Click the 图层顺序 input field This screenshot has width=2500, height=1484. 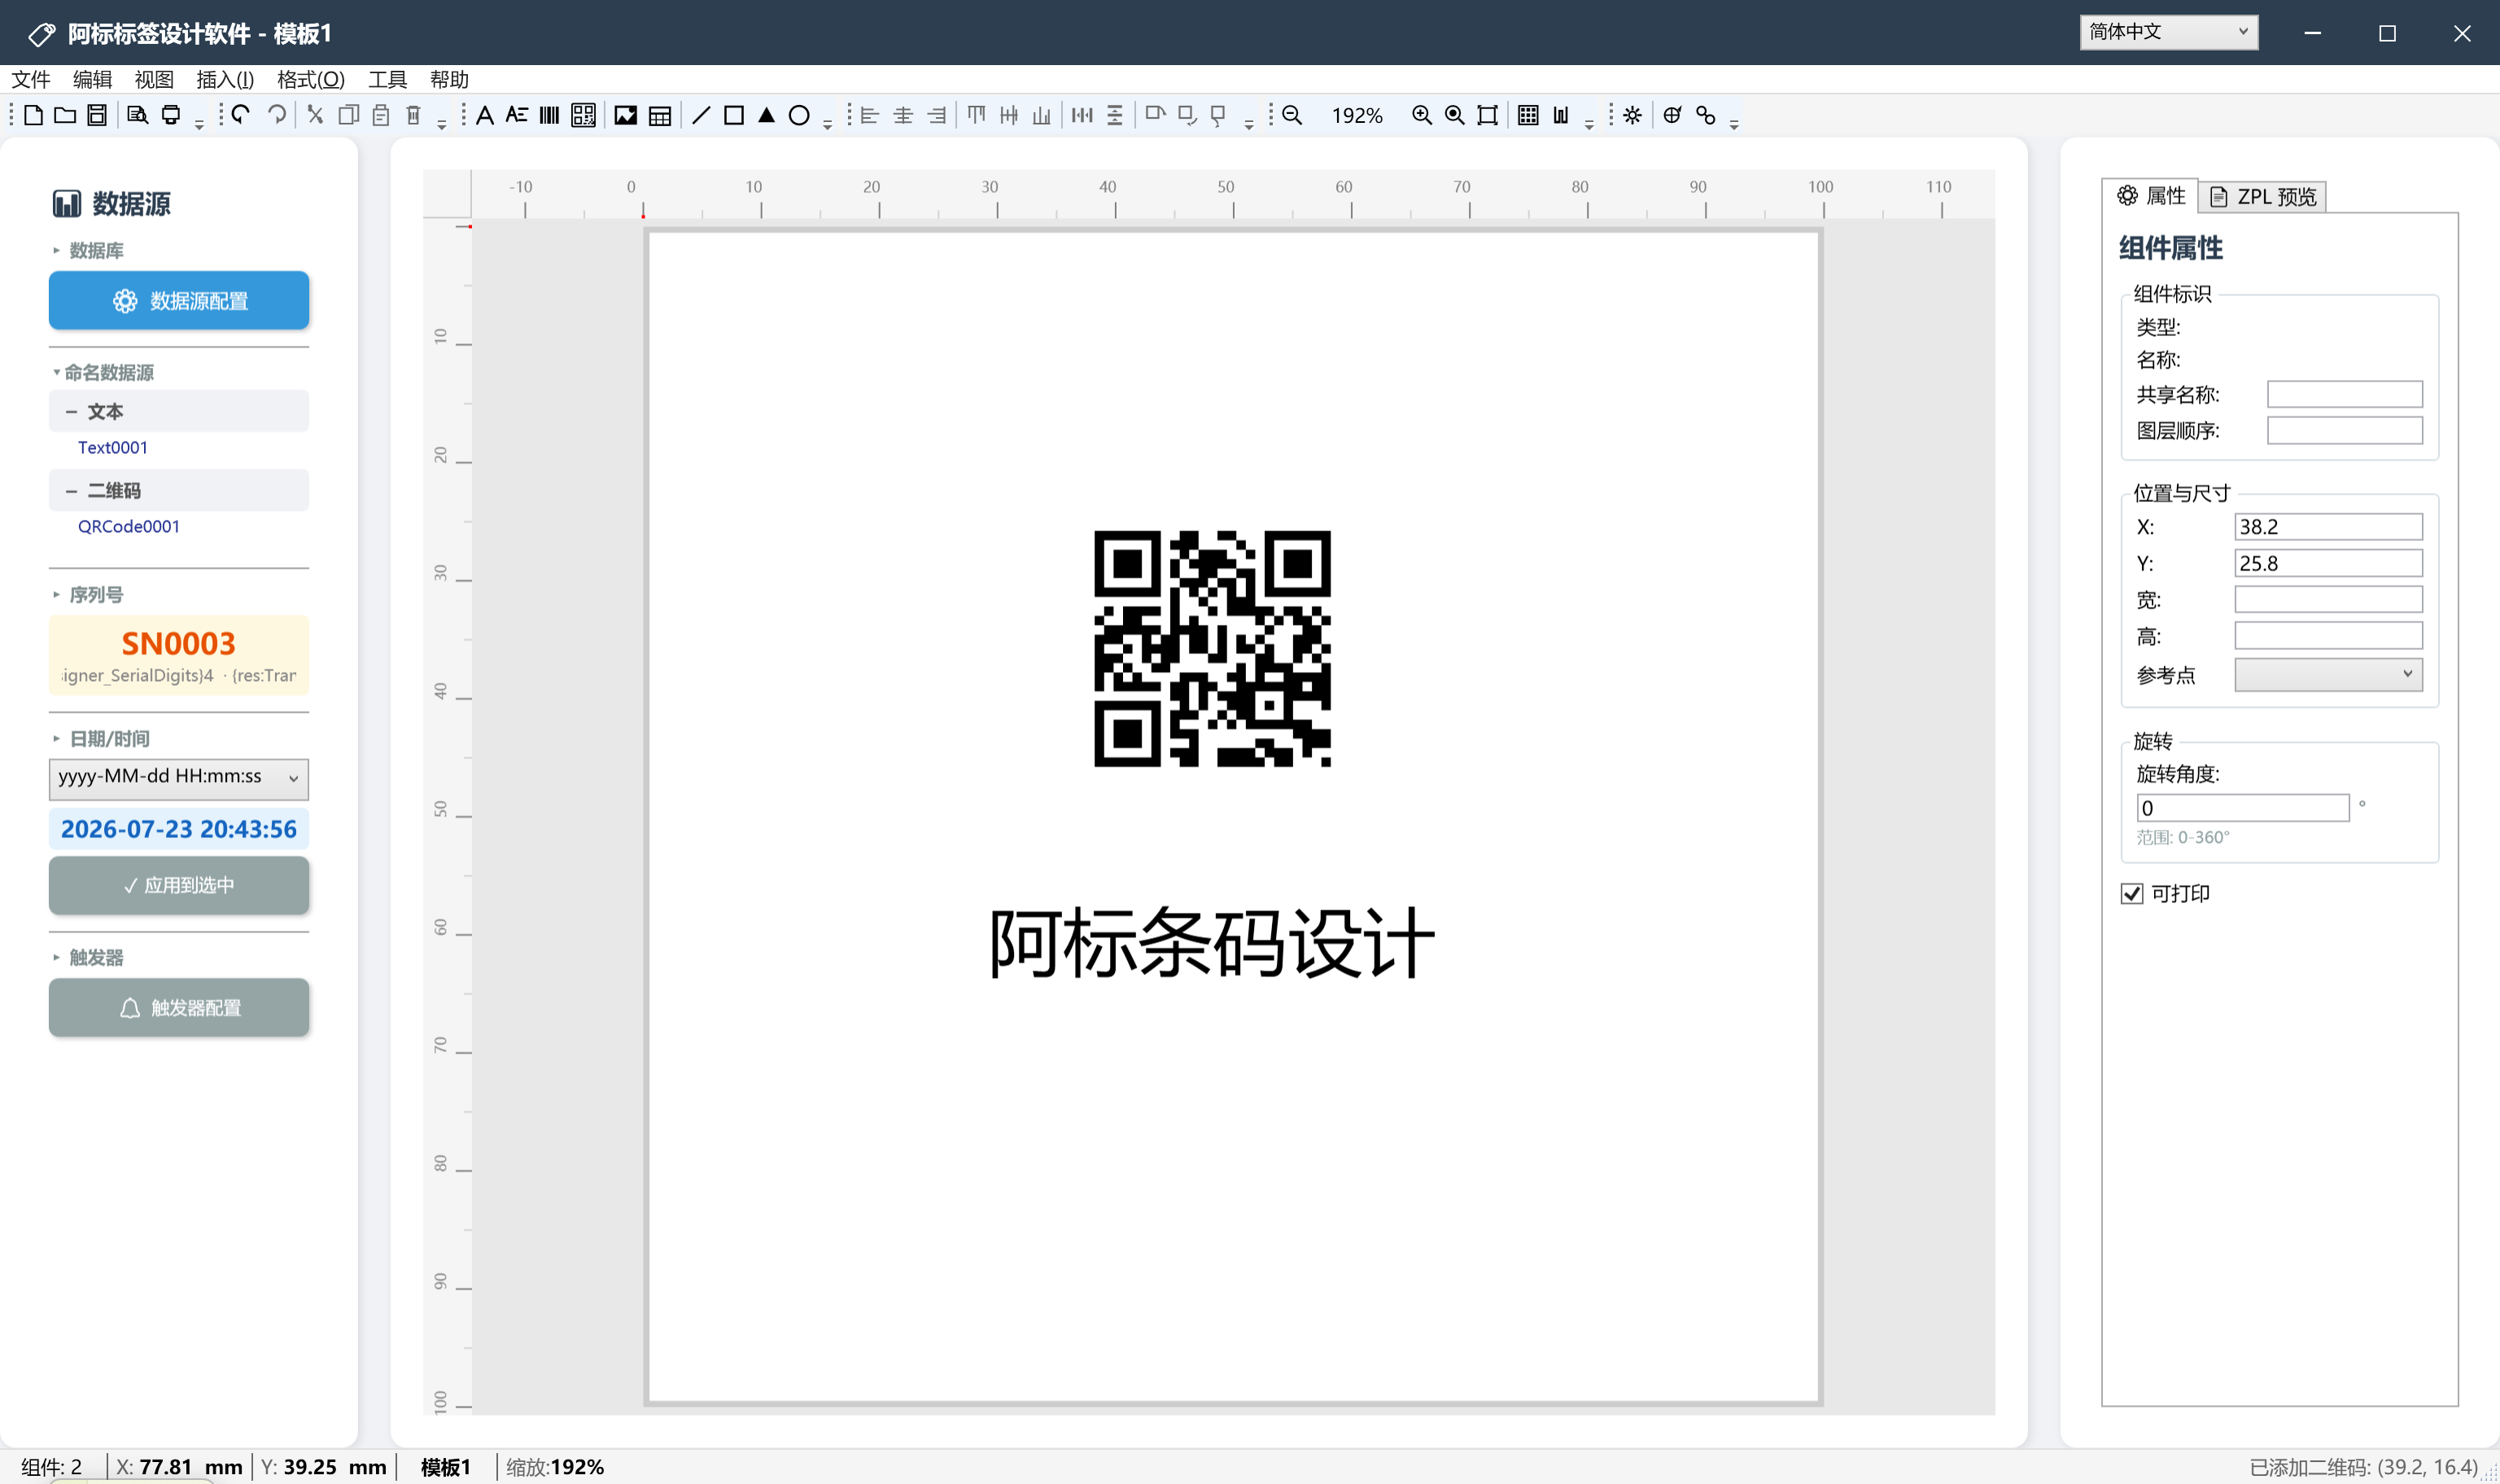coord(2344,430)
